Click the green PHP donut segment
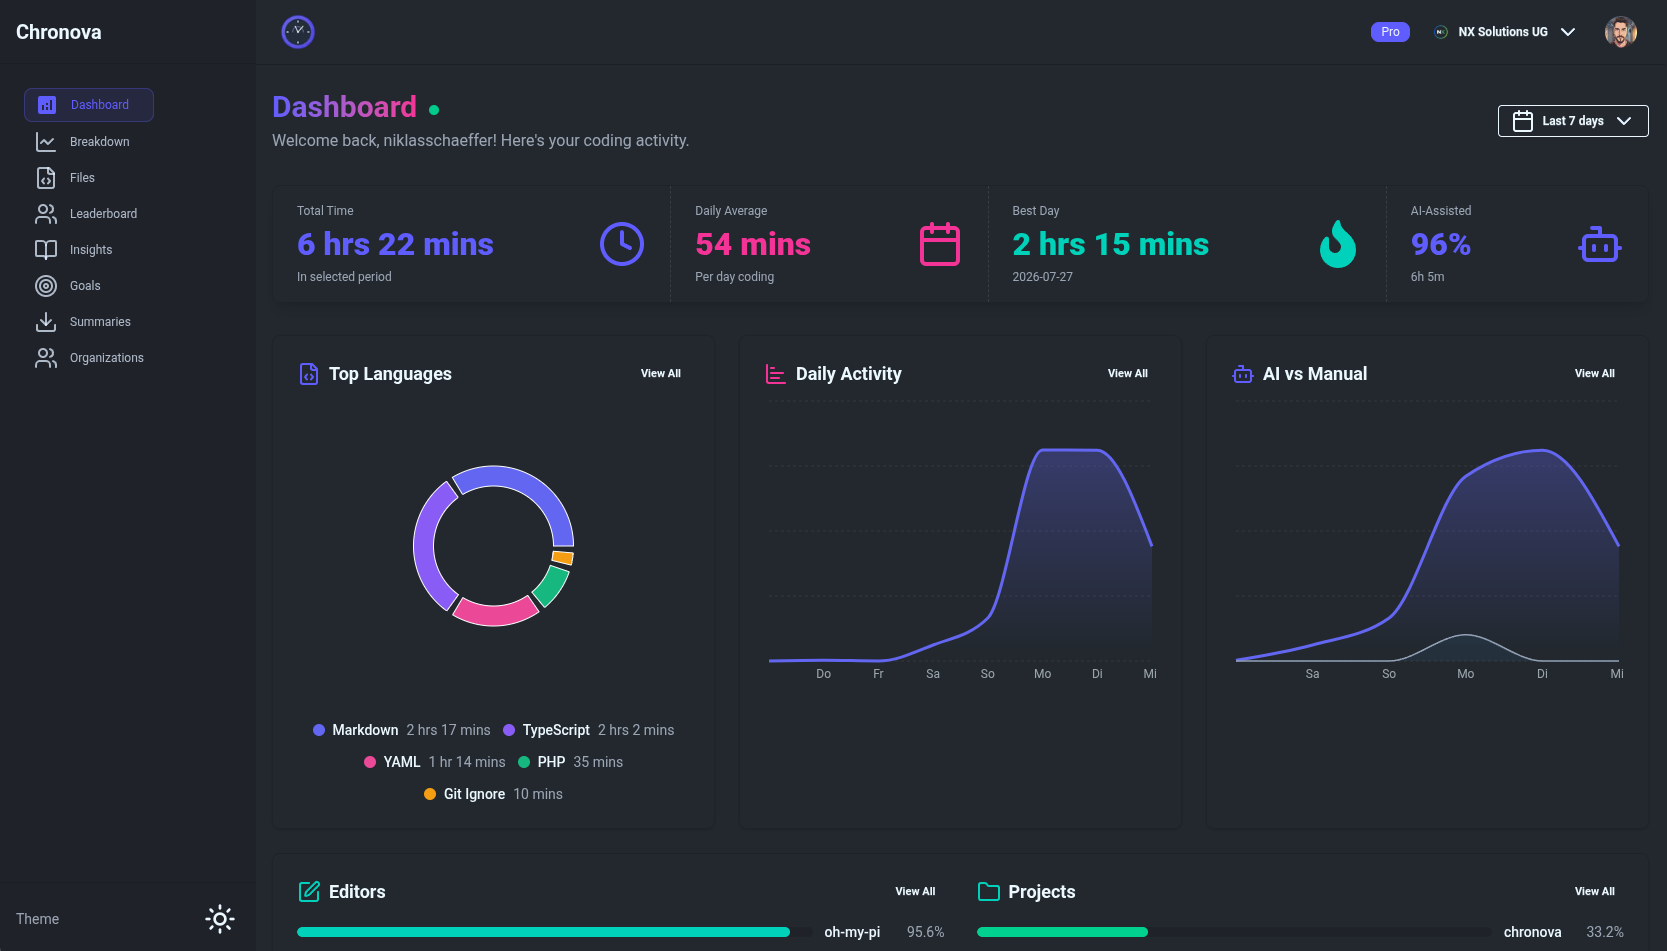This screenshot has width=1667, height=951. pyautogui.click(x=551, y=587)
